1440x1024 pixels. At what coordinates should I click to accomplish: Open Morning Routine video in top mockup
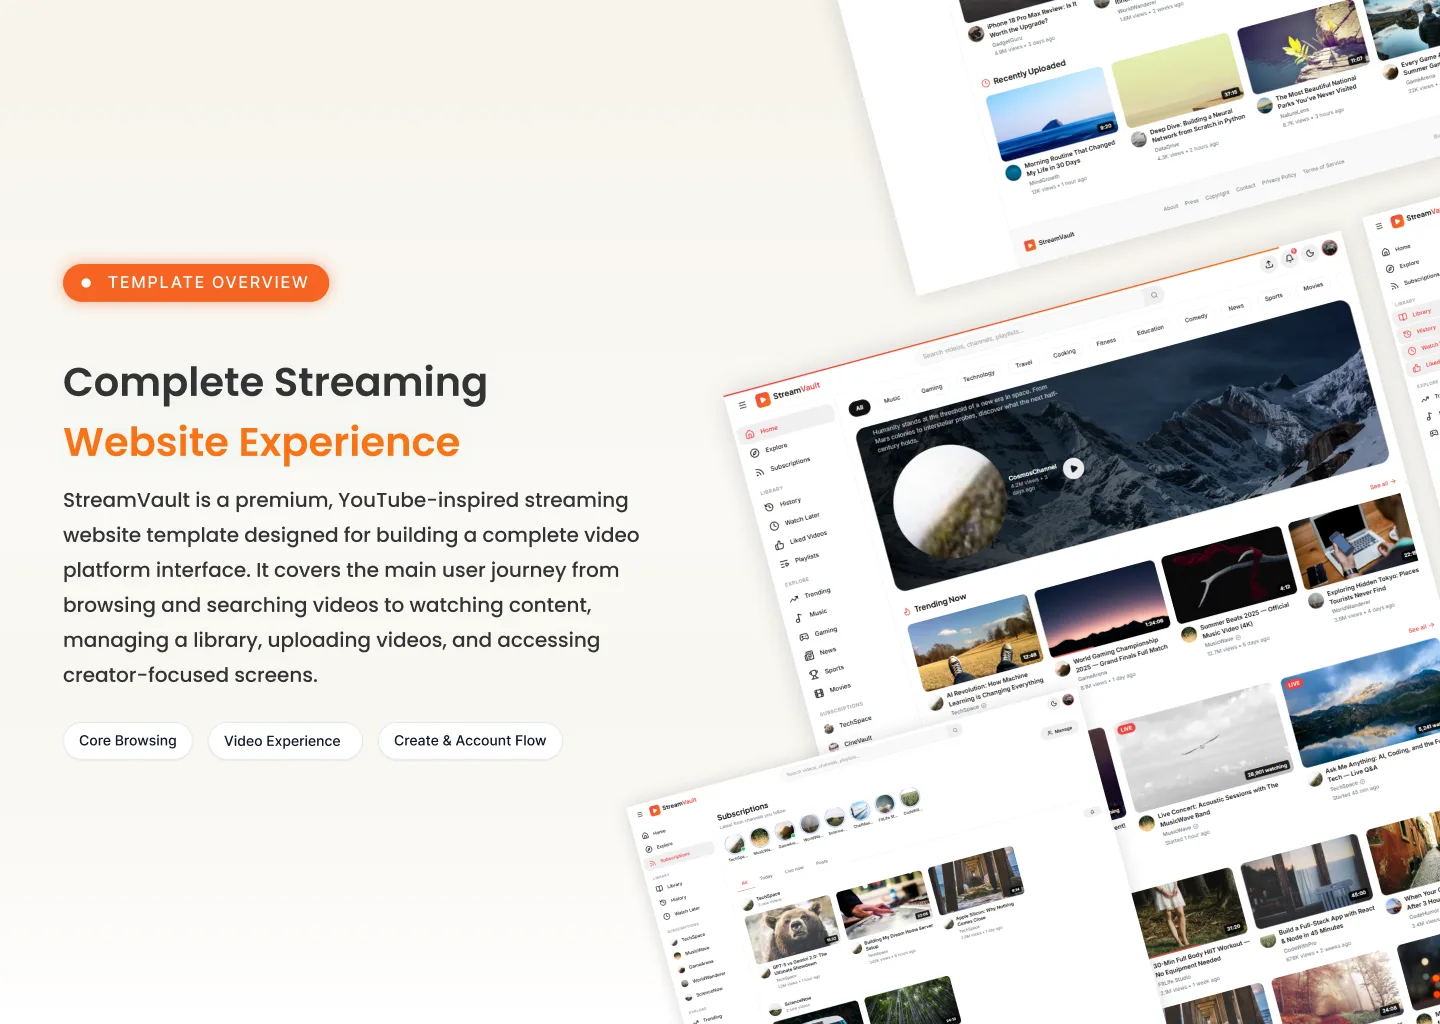(1051, 114)
